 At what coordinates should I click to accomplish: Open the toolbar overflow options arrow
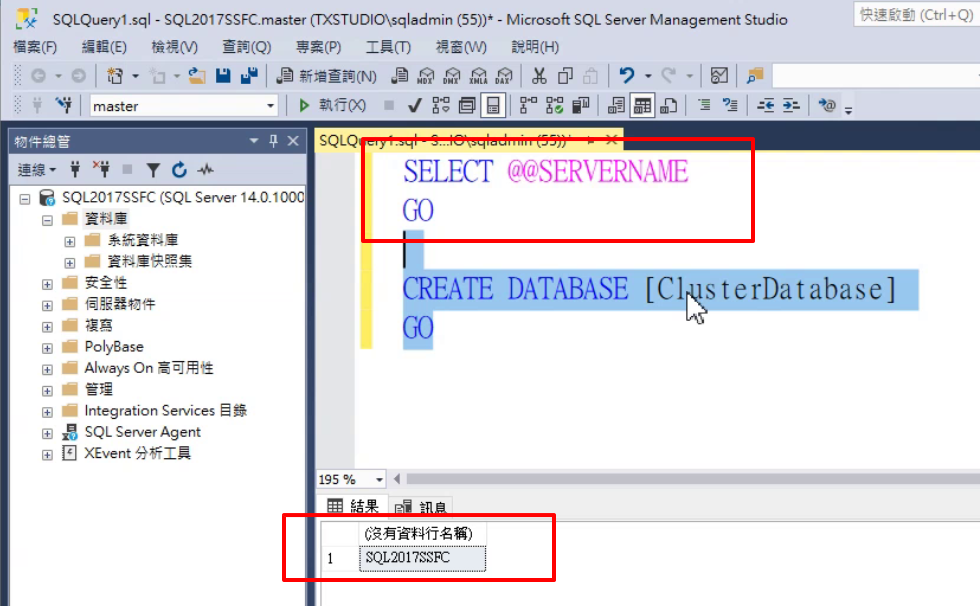(848, 110)
